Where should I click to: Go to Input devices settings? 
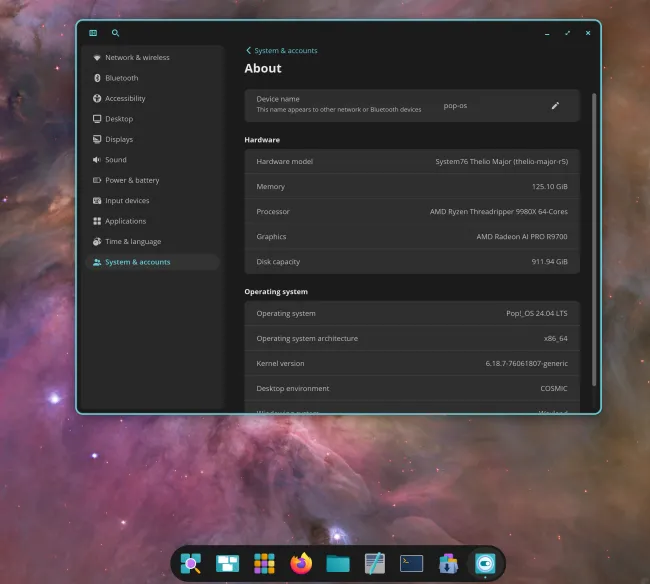153,201
